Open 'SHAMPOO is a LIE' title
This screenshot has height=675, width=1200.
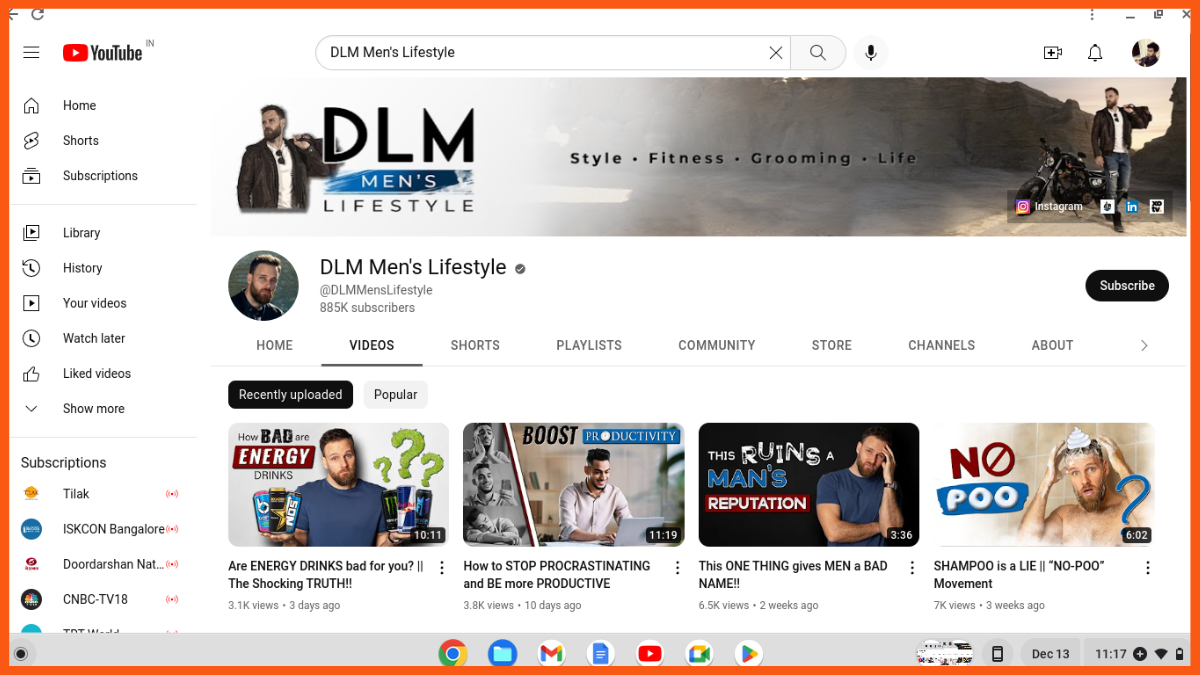(x=1019, y=575)
